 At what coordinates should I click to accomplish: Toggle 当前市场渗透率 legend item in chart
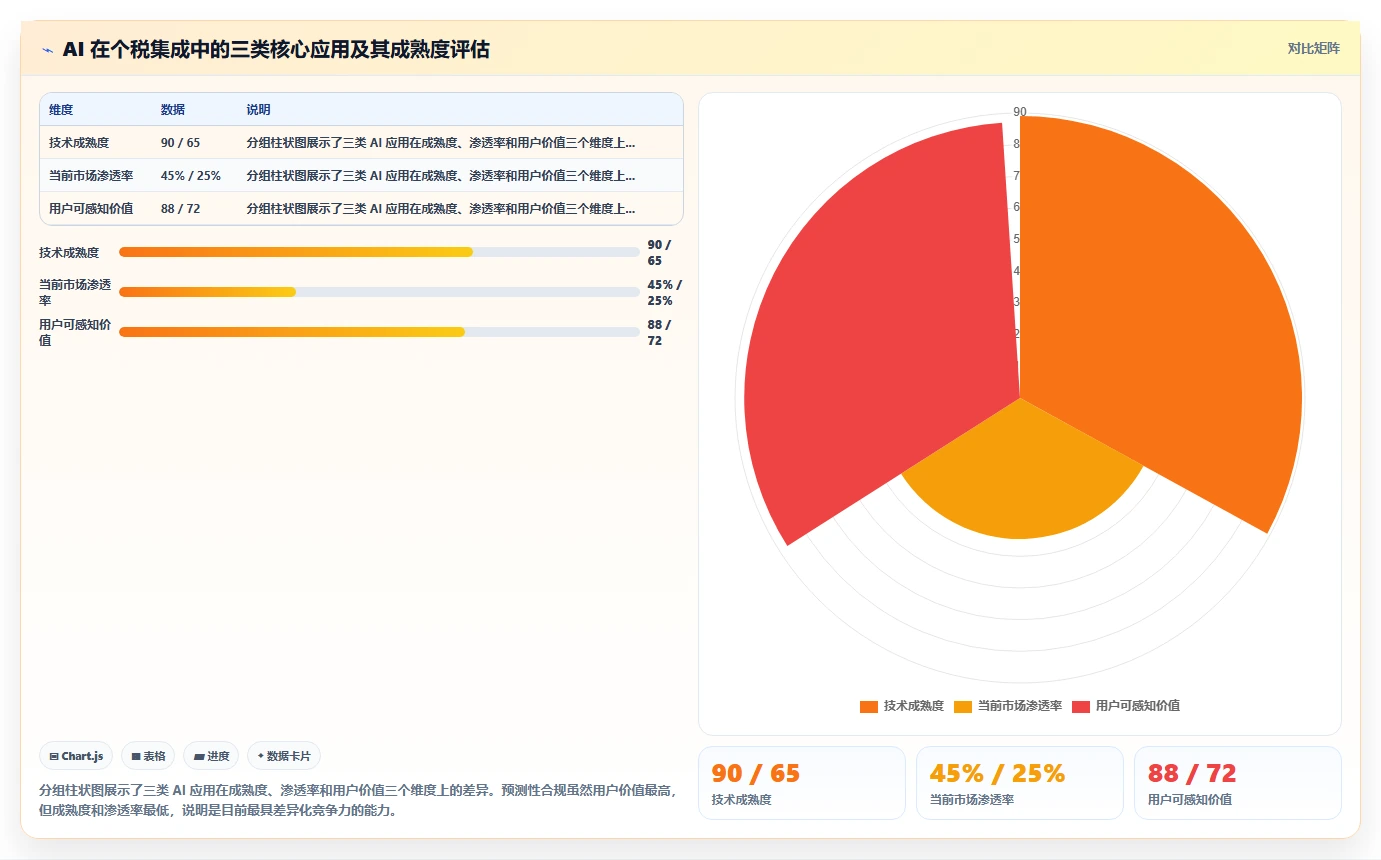(x=1007, y=706)
